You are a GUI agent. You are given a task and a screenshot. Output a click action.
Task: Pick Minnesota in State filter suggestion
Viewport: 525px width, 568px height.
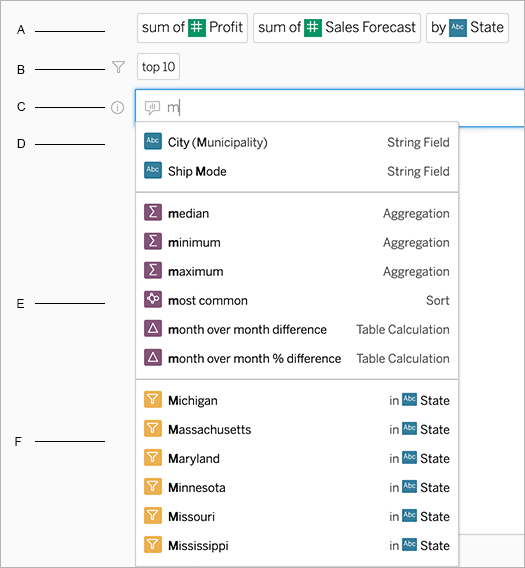tap(297, 487)
